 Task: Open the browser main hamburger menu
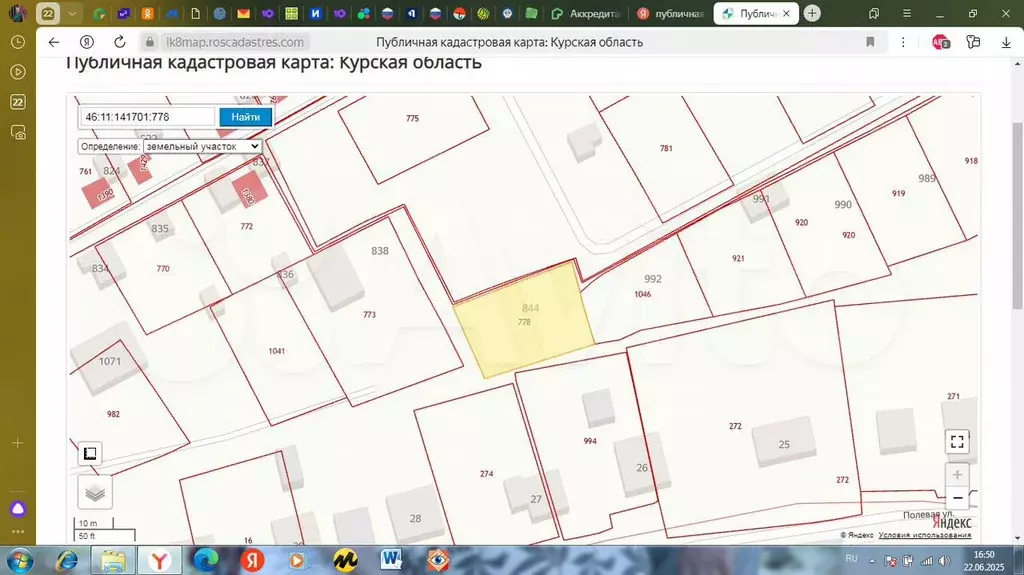click(x=906, y=13)
